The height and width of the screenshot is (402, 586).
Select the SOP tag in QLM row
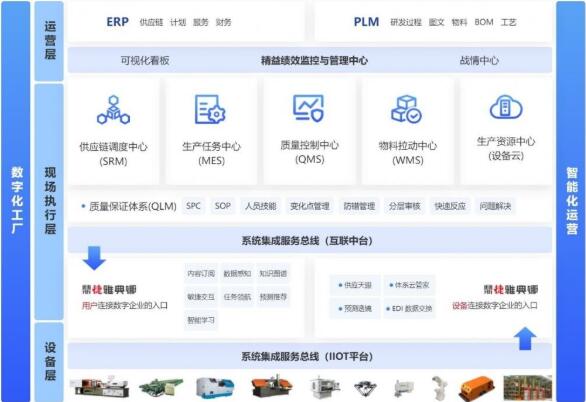(x=222, y=206)
